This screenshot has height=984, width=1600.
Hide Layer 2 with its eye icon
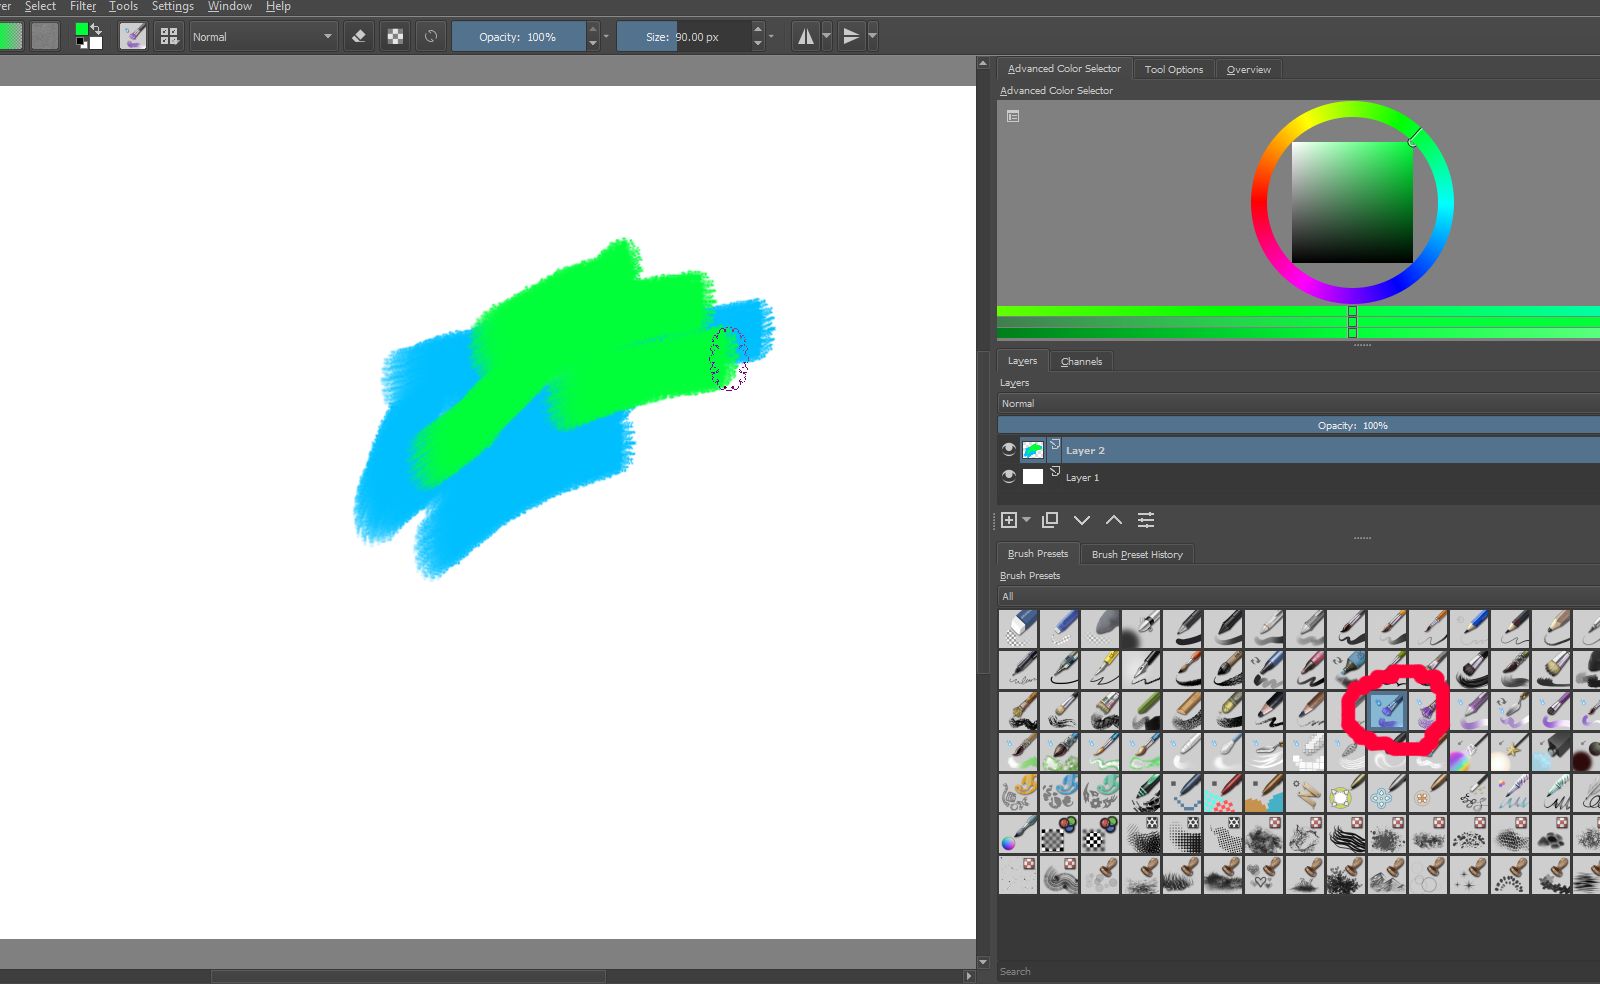point(1008,449)
